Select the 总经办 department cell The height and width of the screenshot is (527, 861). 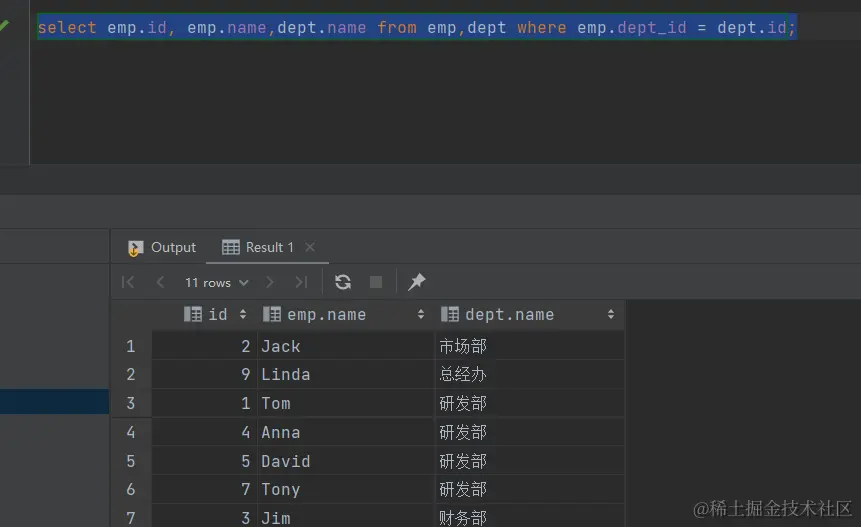pyautogui.click(x=530, y=374)
